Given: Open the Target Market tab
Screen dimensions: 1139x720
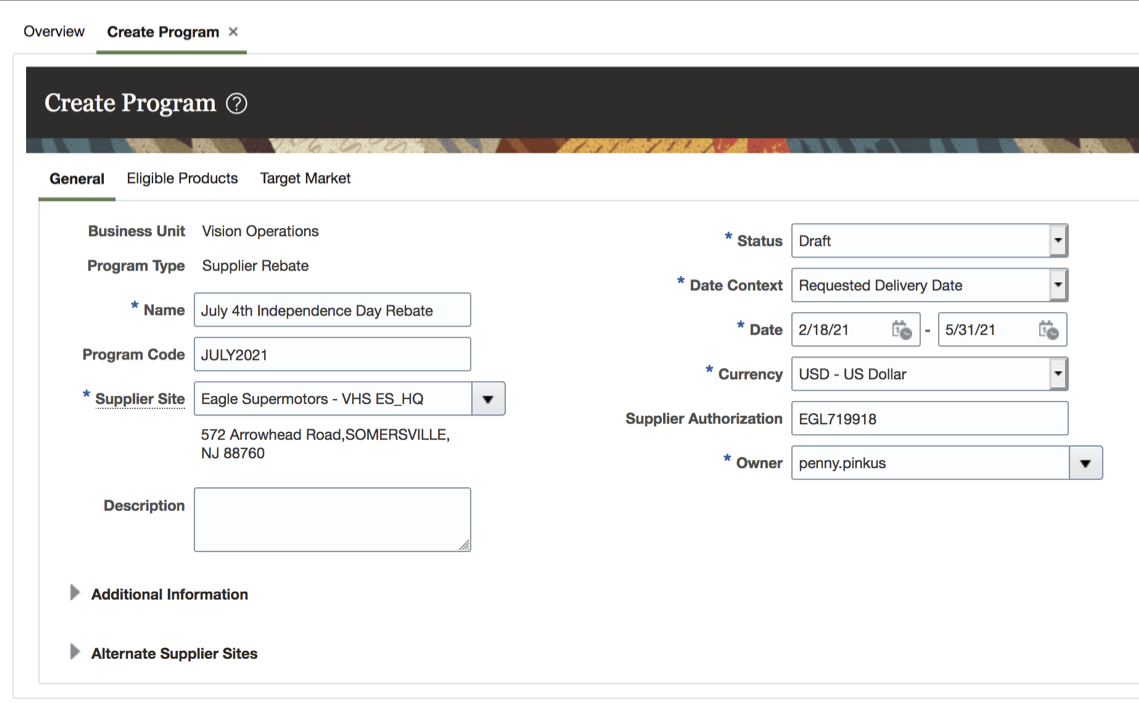Looking at the screenshot, I should click(305, 178).
